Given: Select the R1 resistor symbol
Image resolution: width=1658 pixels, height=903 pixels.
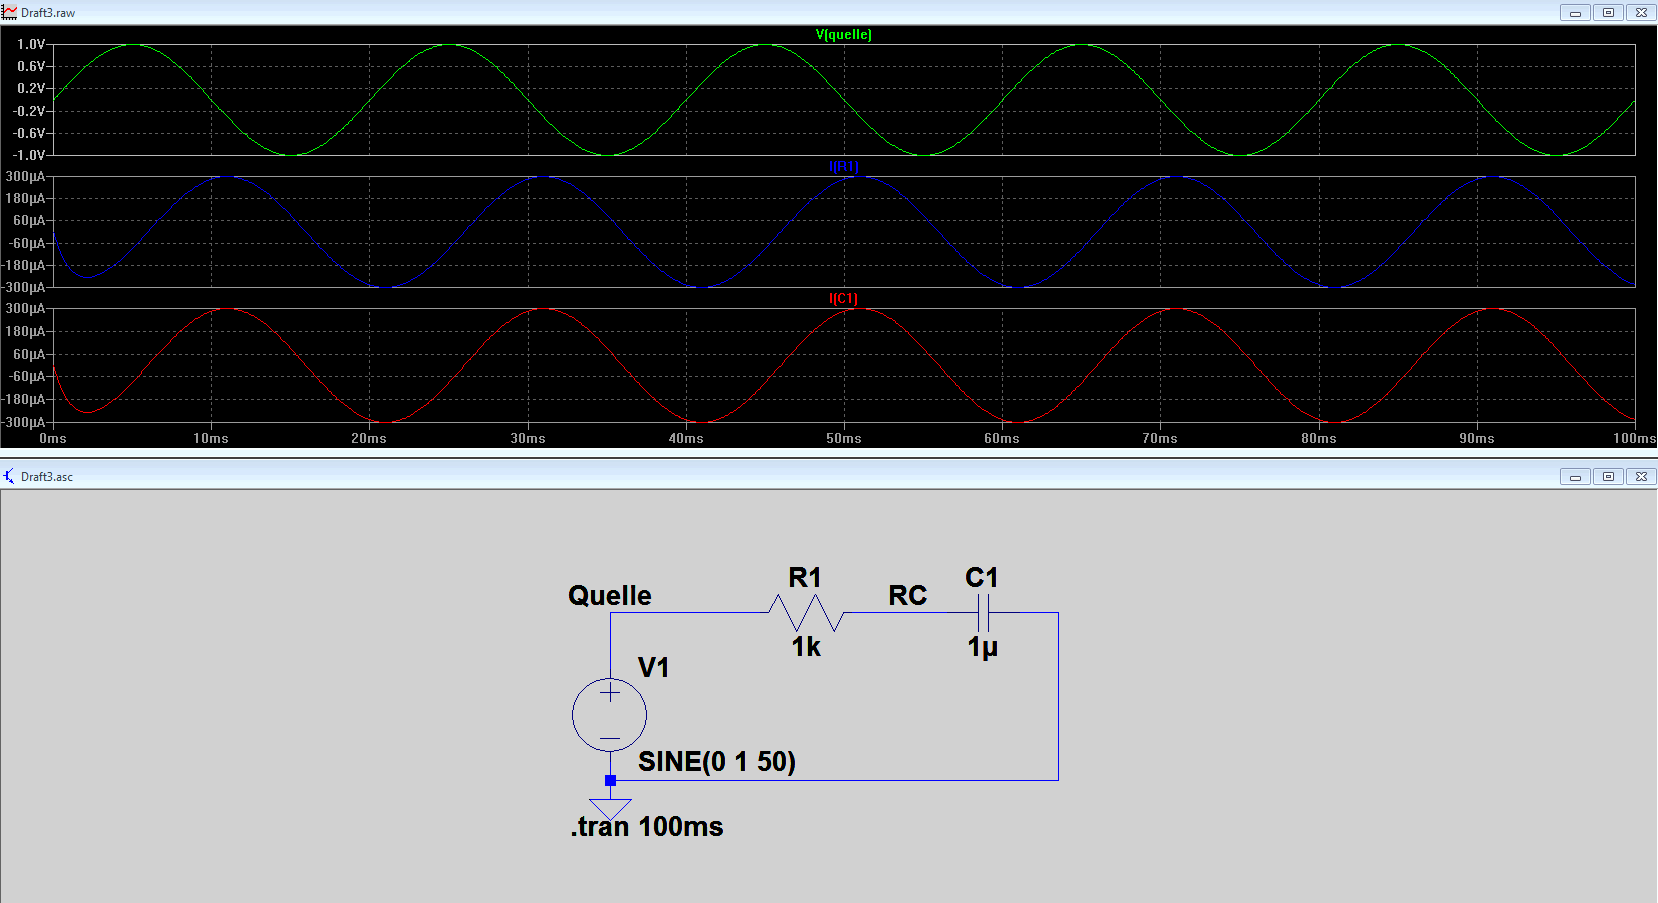Looking at the screenshot, I should [806, 612].
